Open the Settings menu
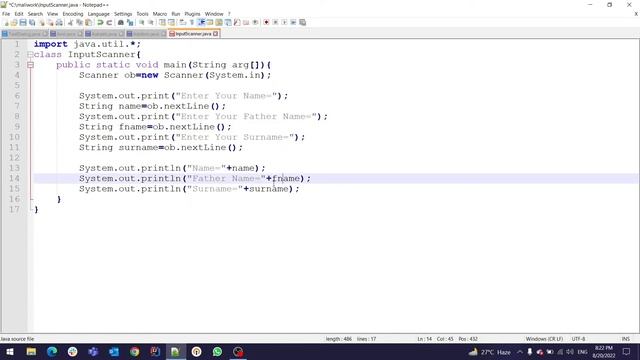This screenshot has width=640, height=360. click(x=123, y=14)
